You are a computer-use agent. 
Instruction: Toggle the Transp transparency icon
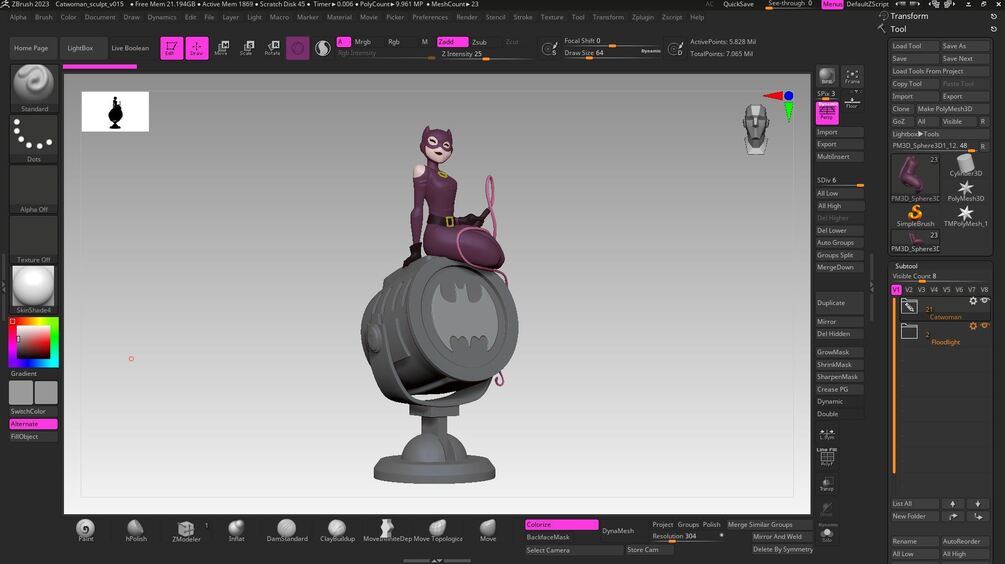pyautogui.click(x=827, y=484)
